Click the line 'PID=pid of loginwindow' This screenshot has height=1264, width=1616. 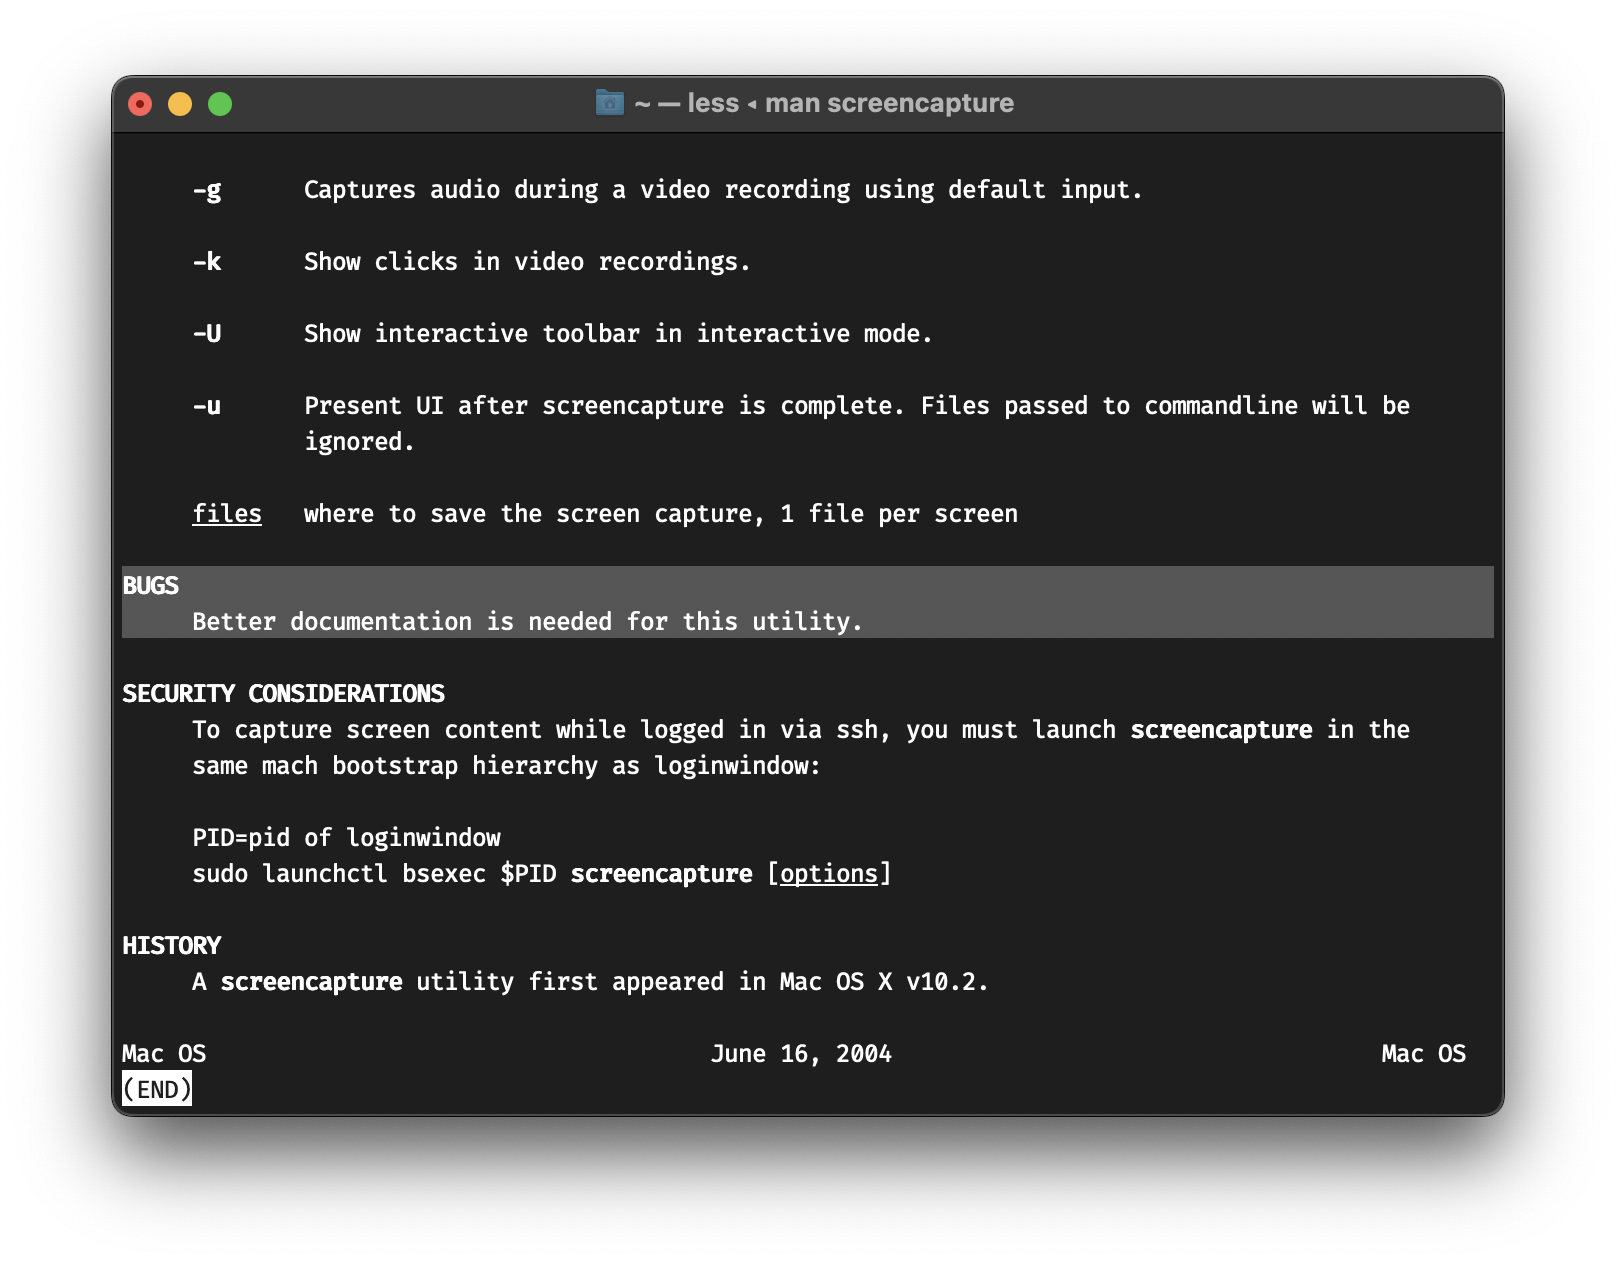pyautogui.click(x=346, y=838)
